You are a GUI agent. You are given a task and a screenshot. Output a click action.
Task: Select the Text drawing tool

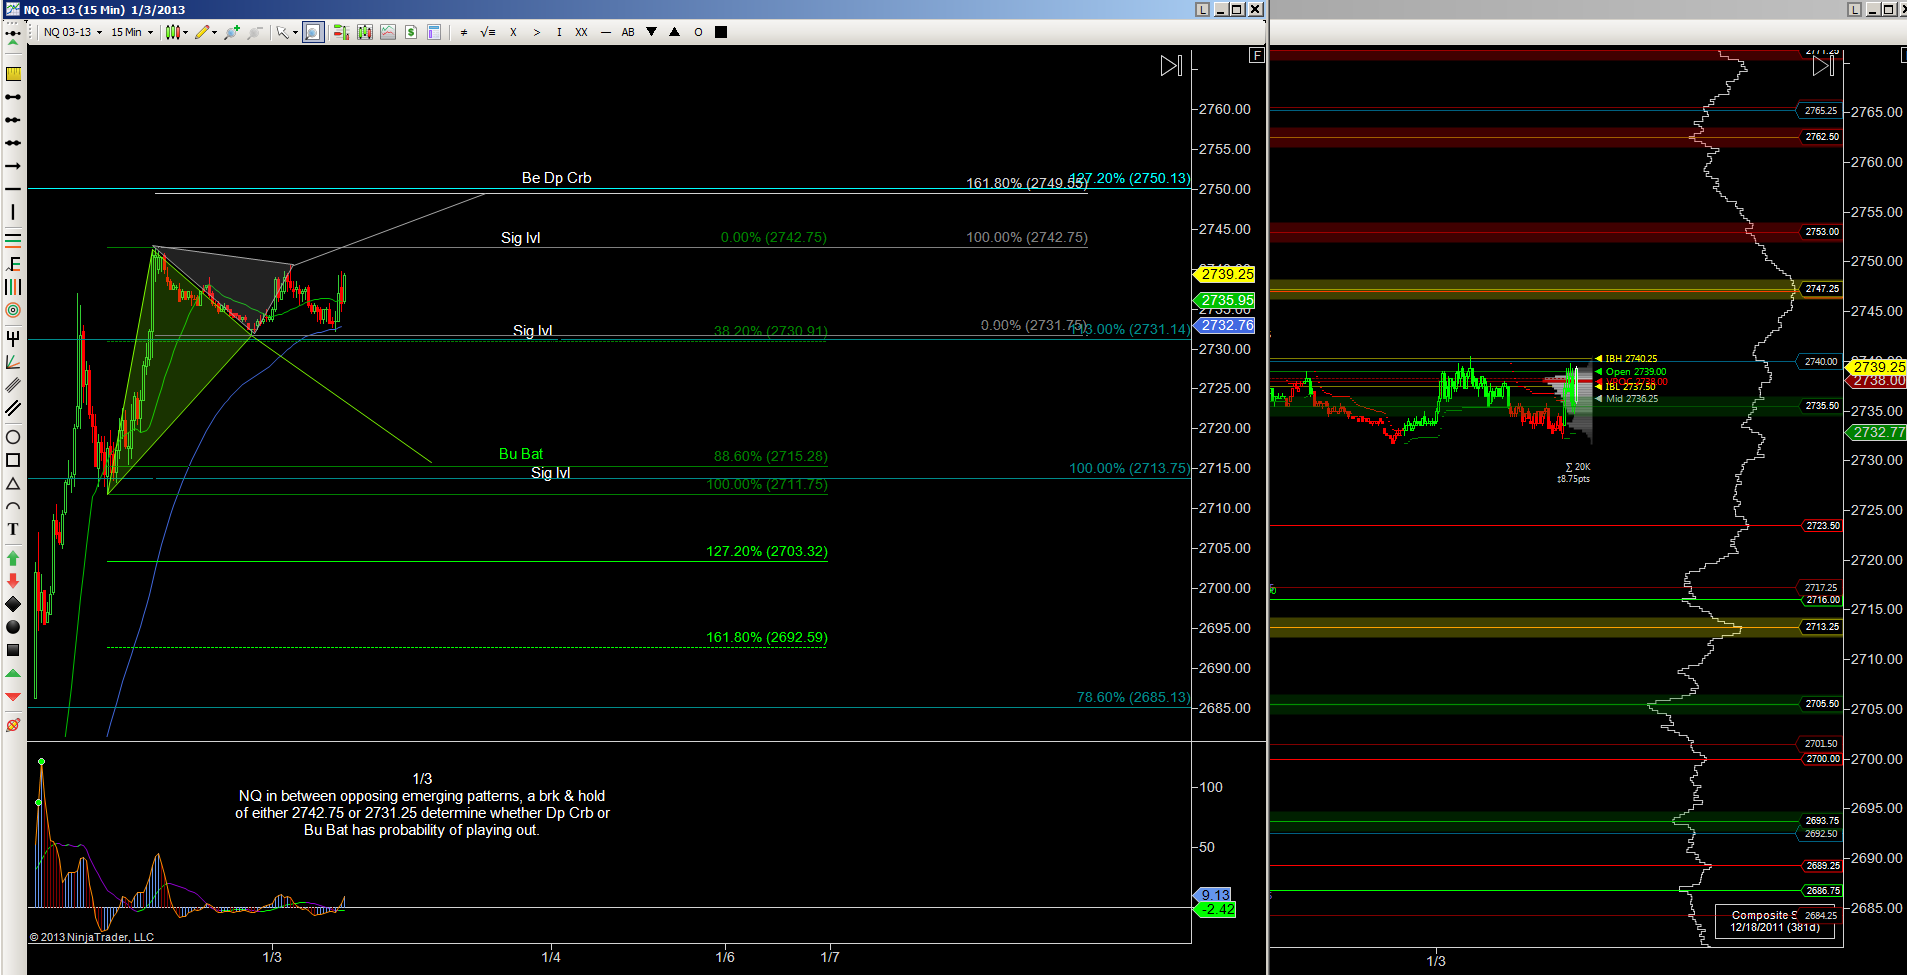(13, 529)
